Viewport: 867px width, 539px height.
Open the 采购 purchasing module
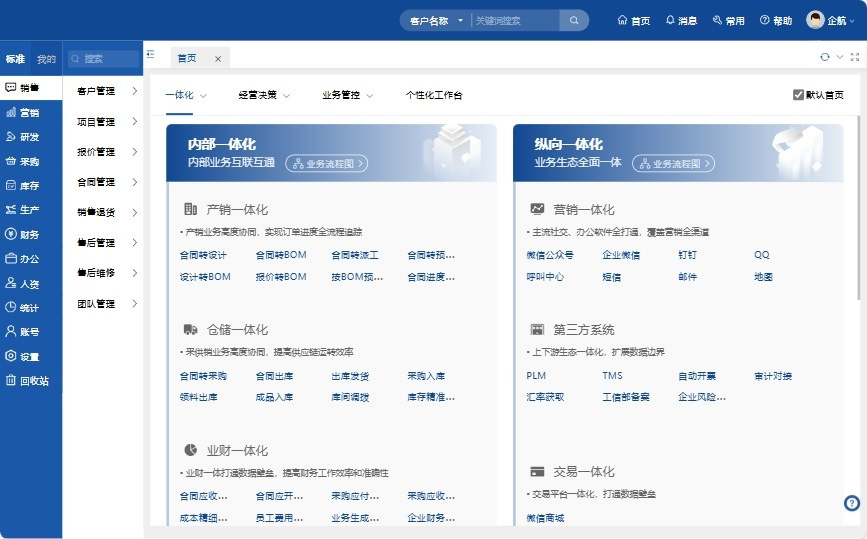coord(23,161)
